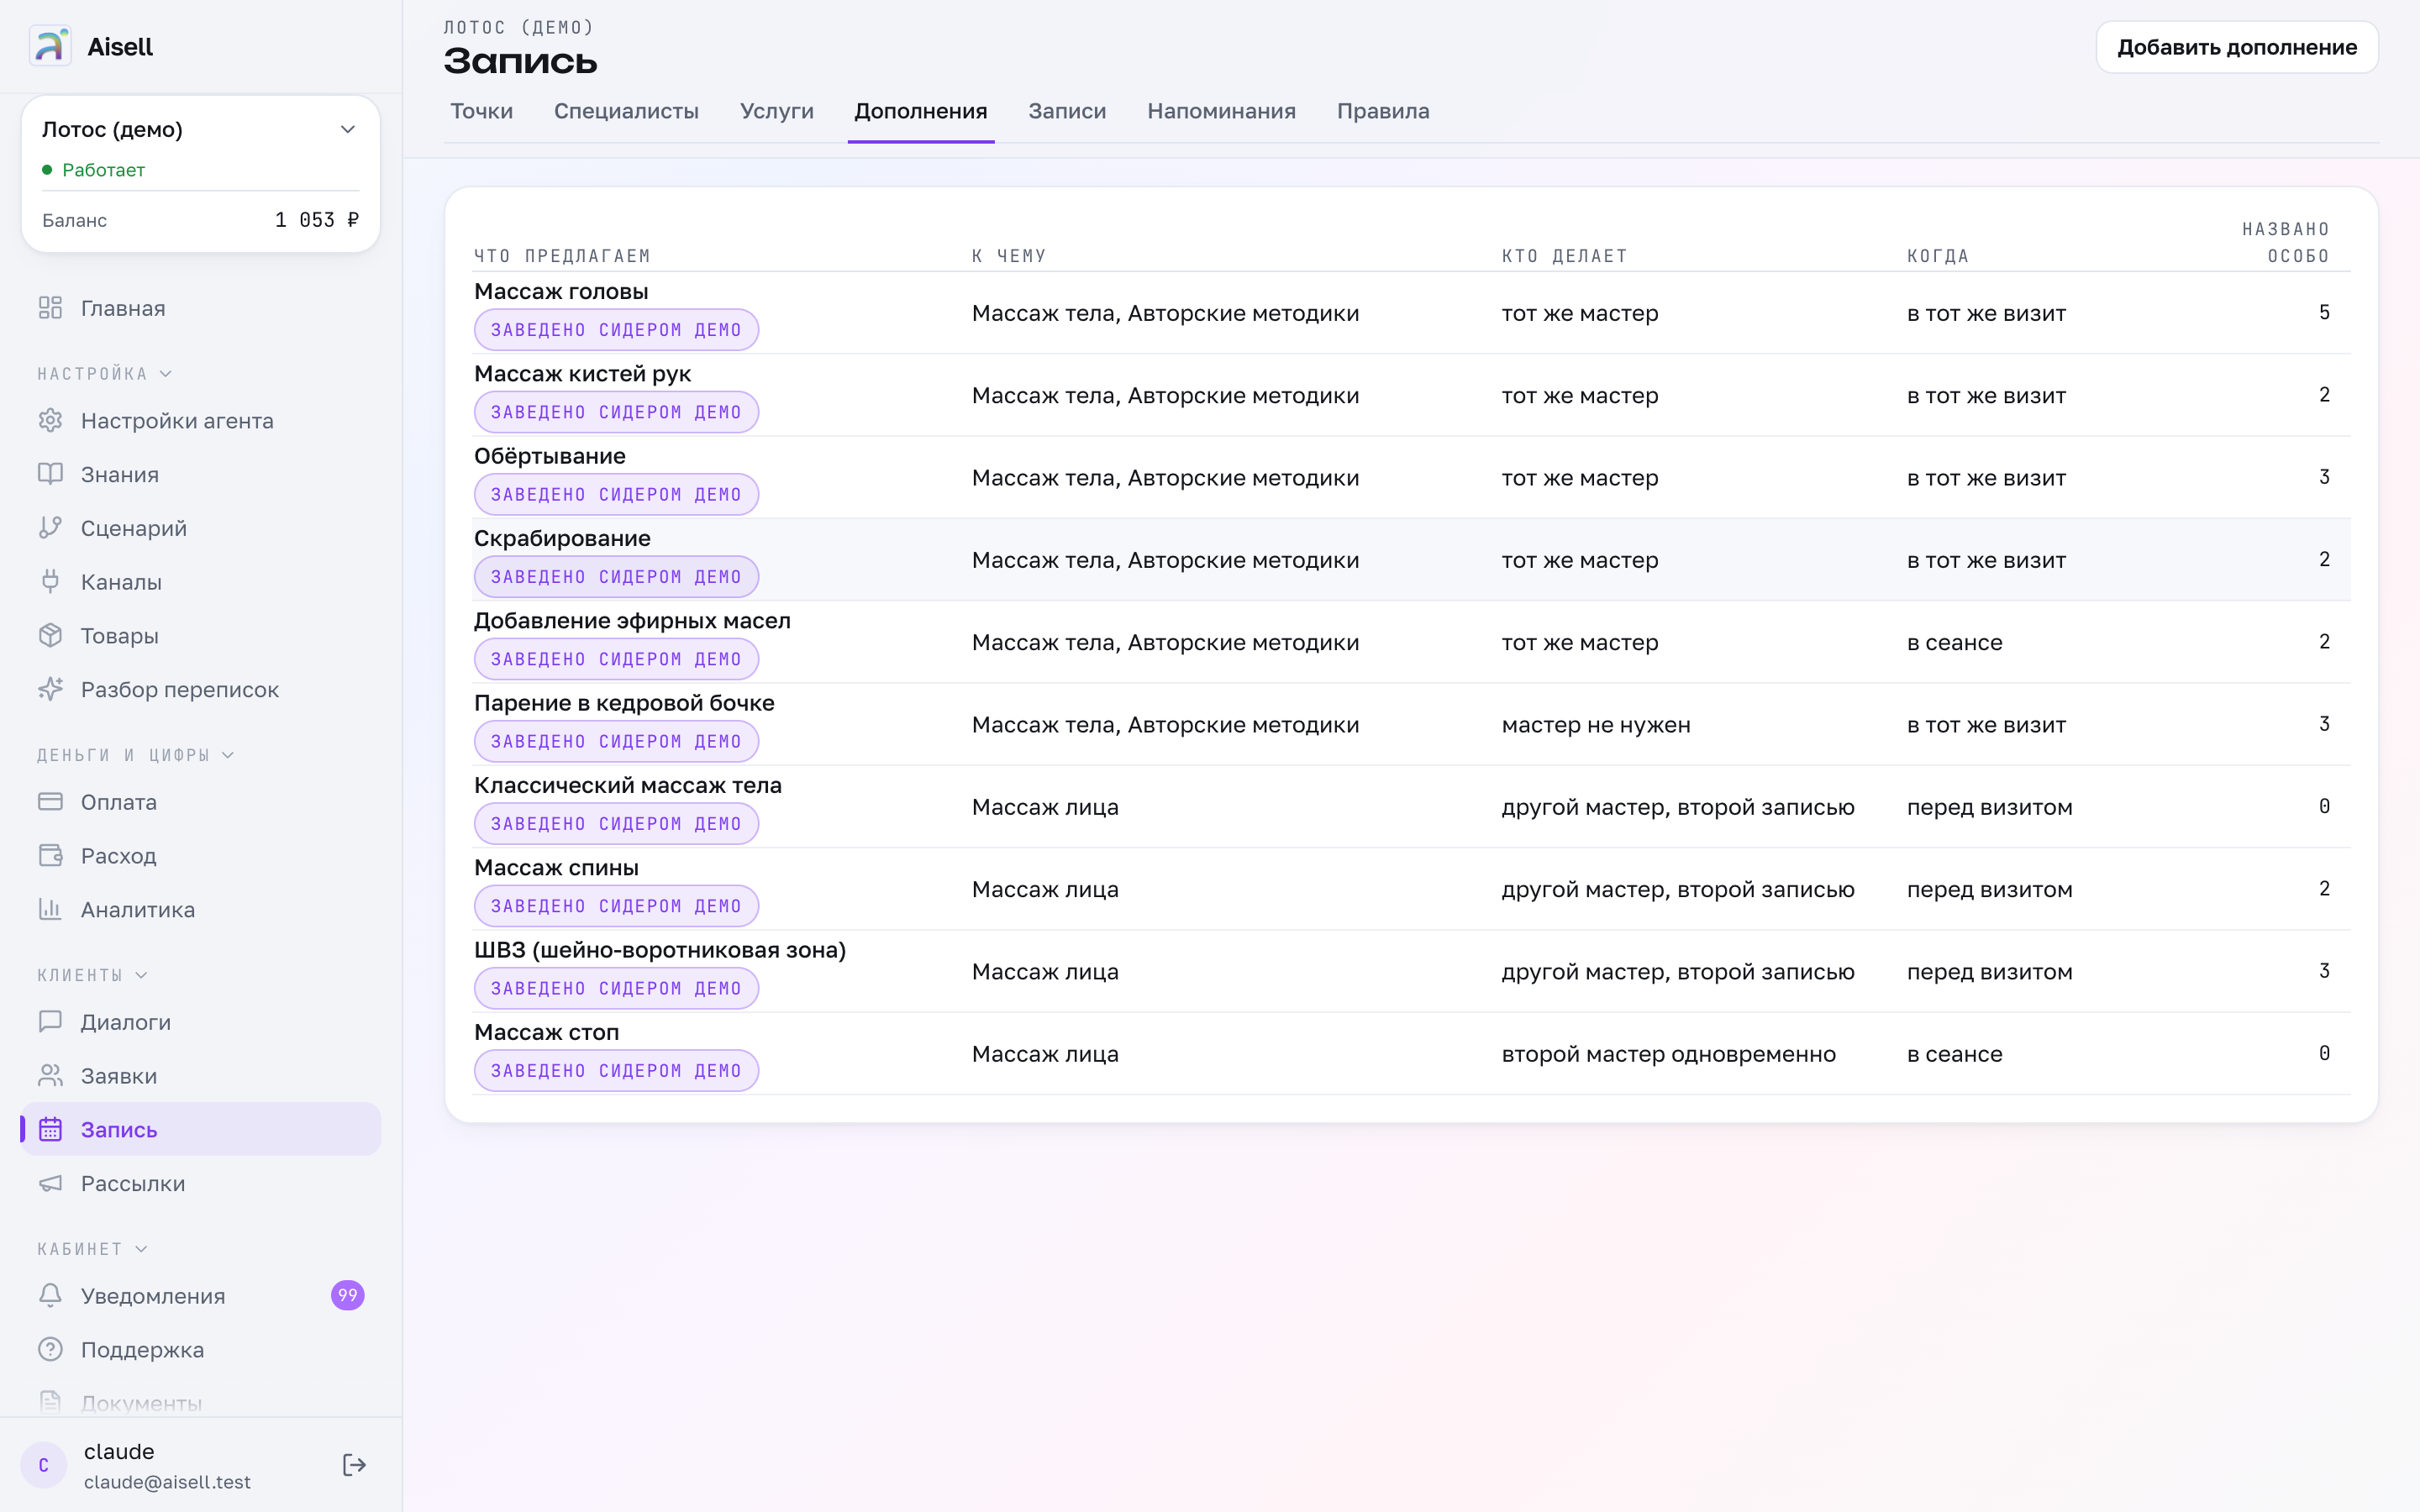The image size is (2420, 1512).
Task: Click the megaphone icon beside Рассылки
Action: [x=50, y=1184]
